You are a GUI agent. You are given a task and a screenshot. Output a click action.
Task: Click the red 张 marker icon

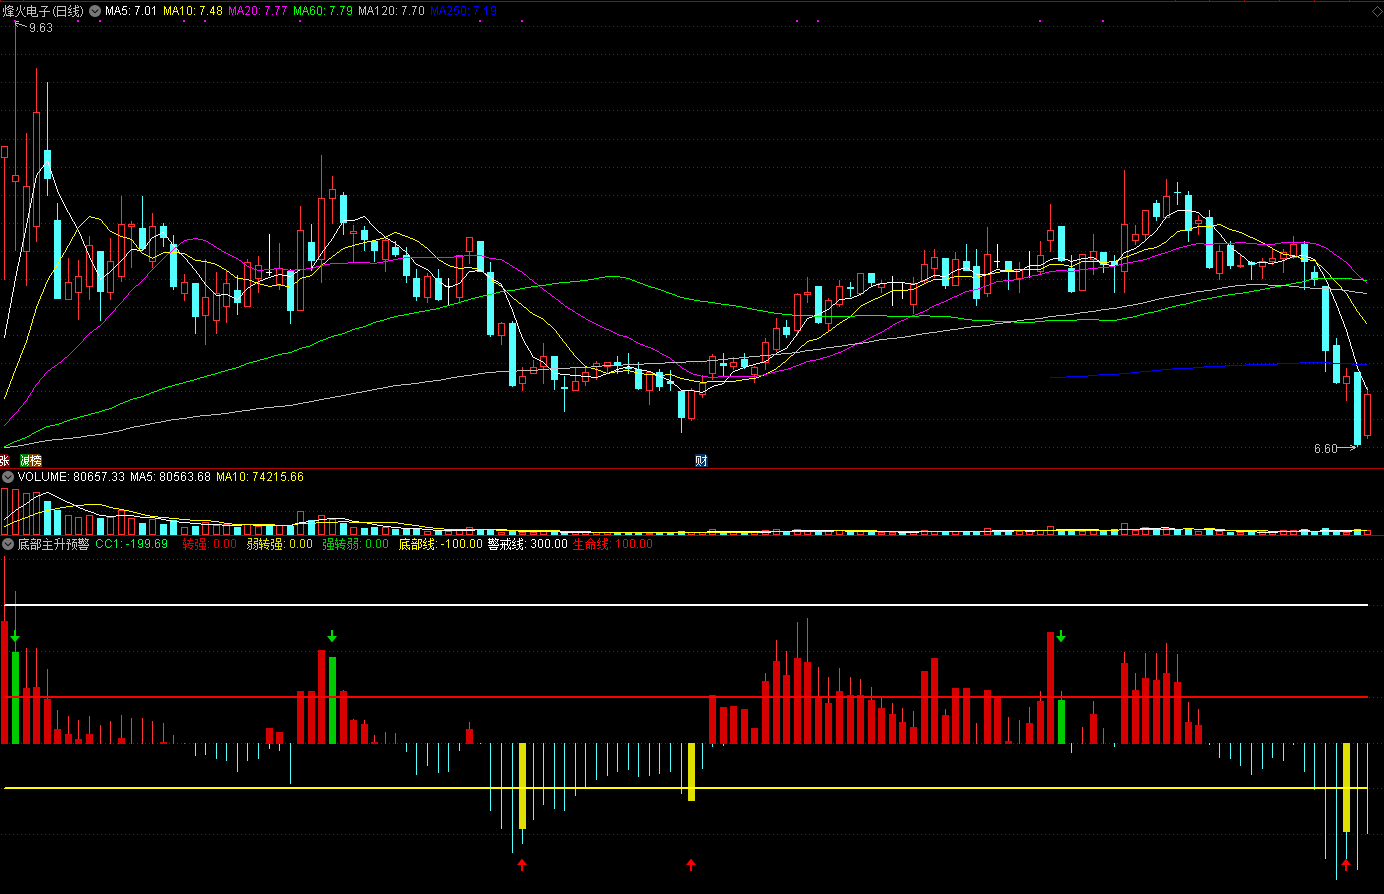(x=4, y=461)
